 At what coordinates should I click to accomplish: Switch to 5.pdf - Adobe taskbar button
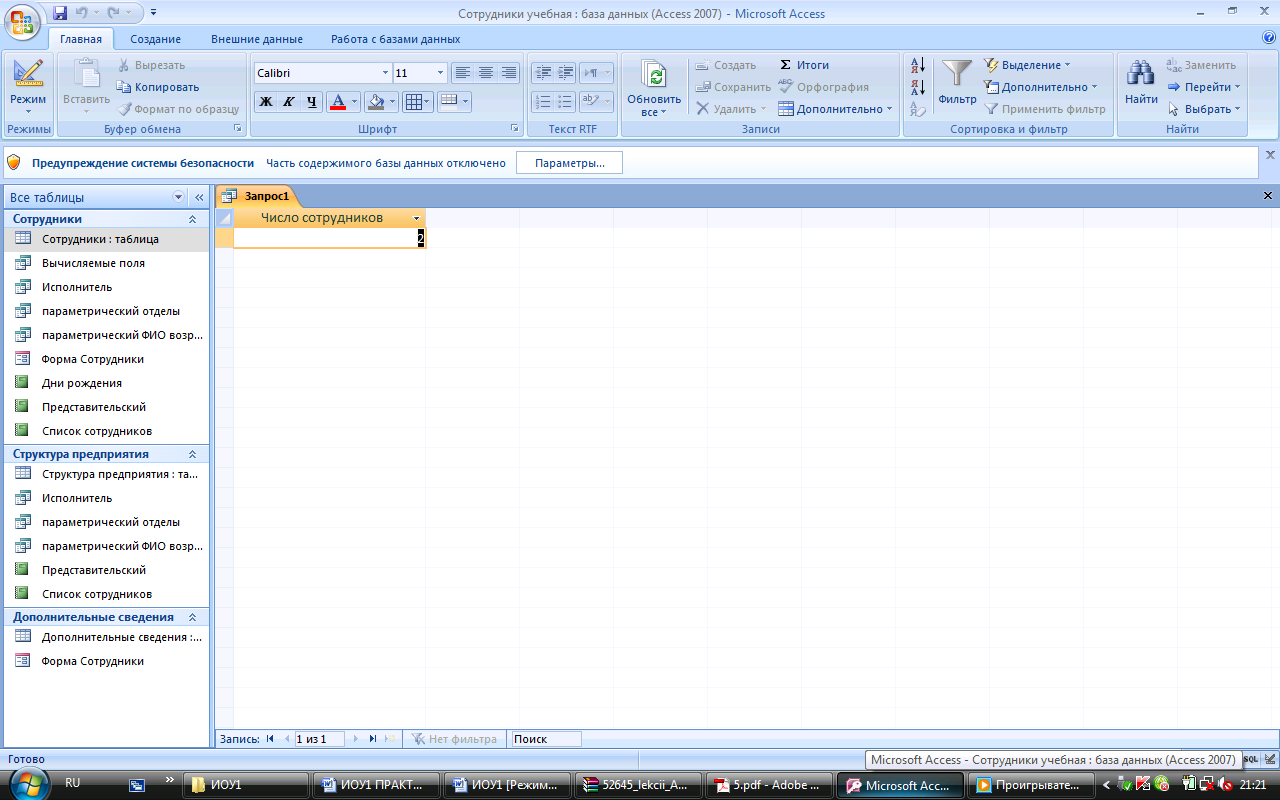point(770,785)
